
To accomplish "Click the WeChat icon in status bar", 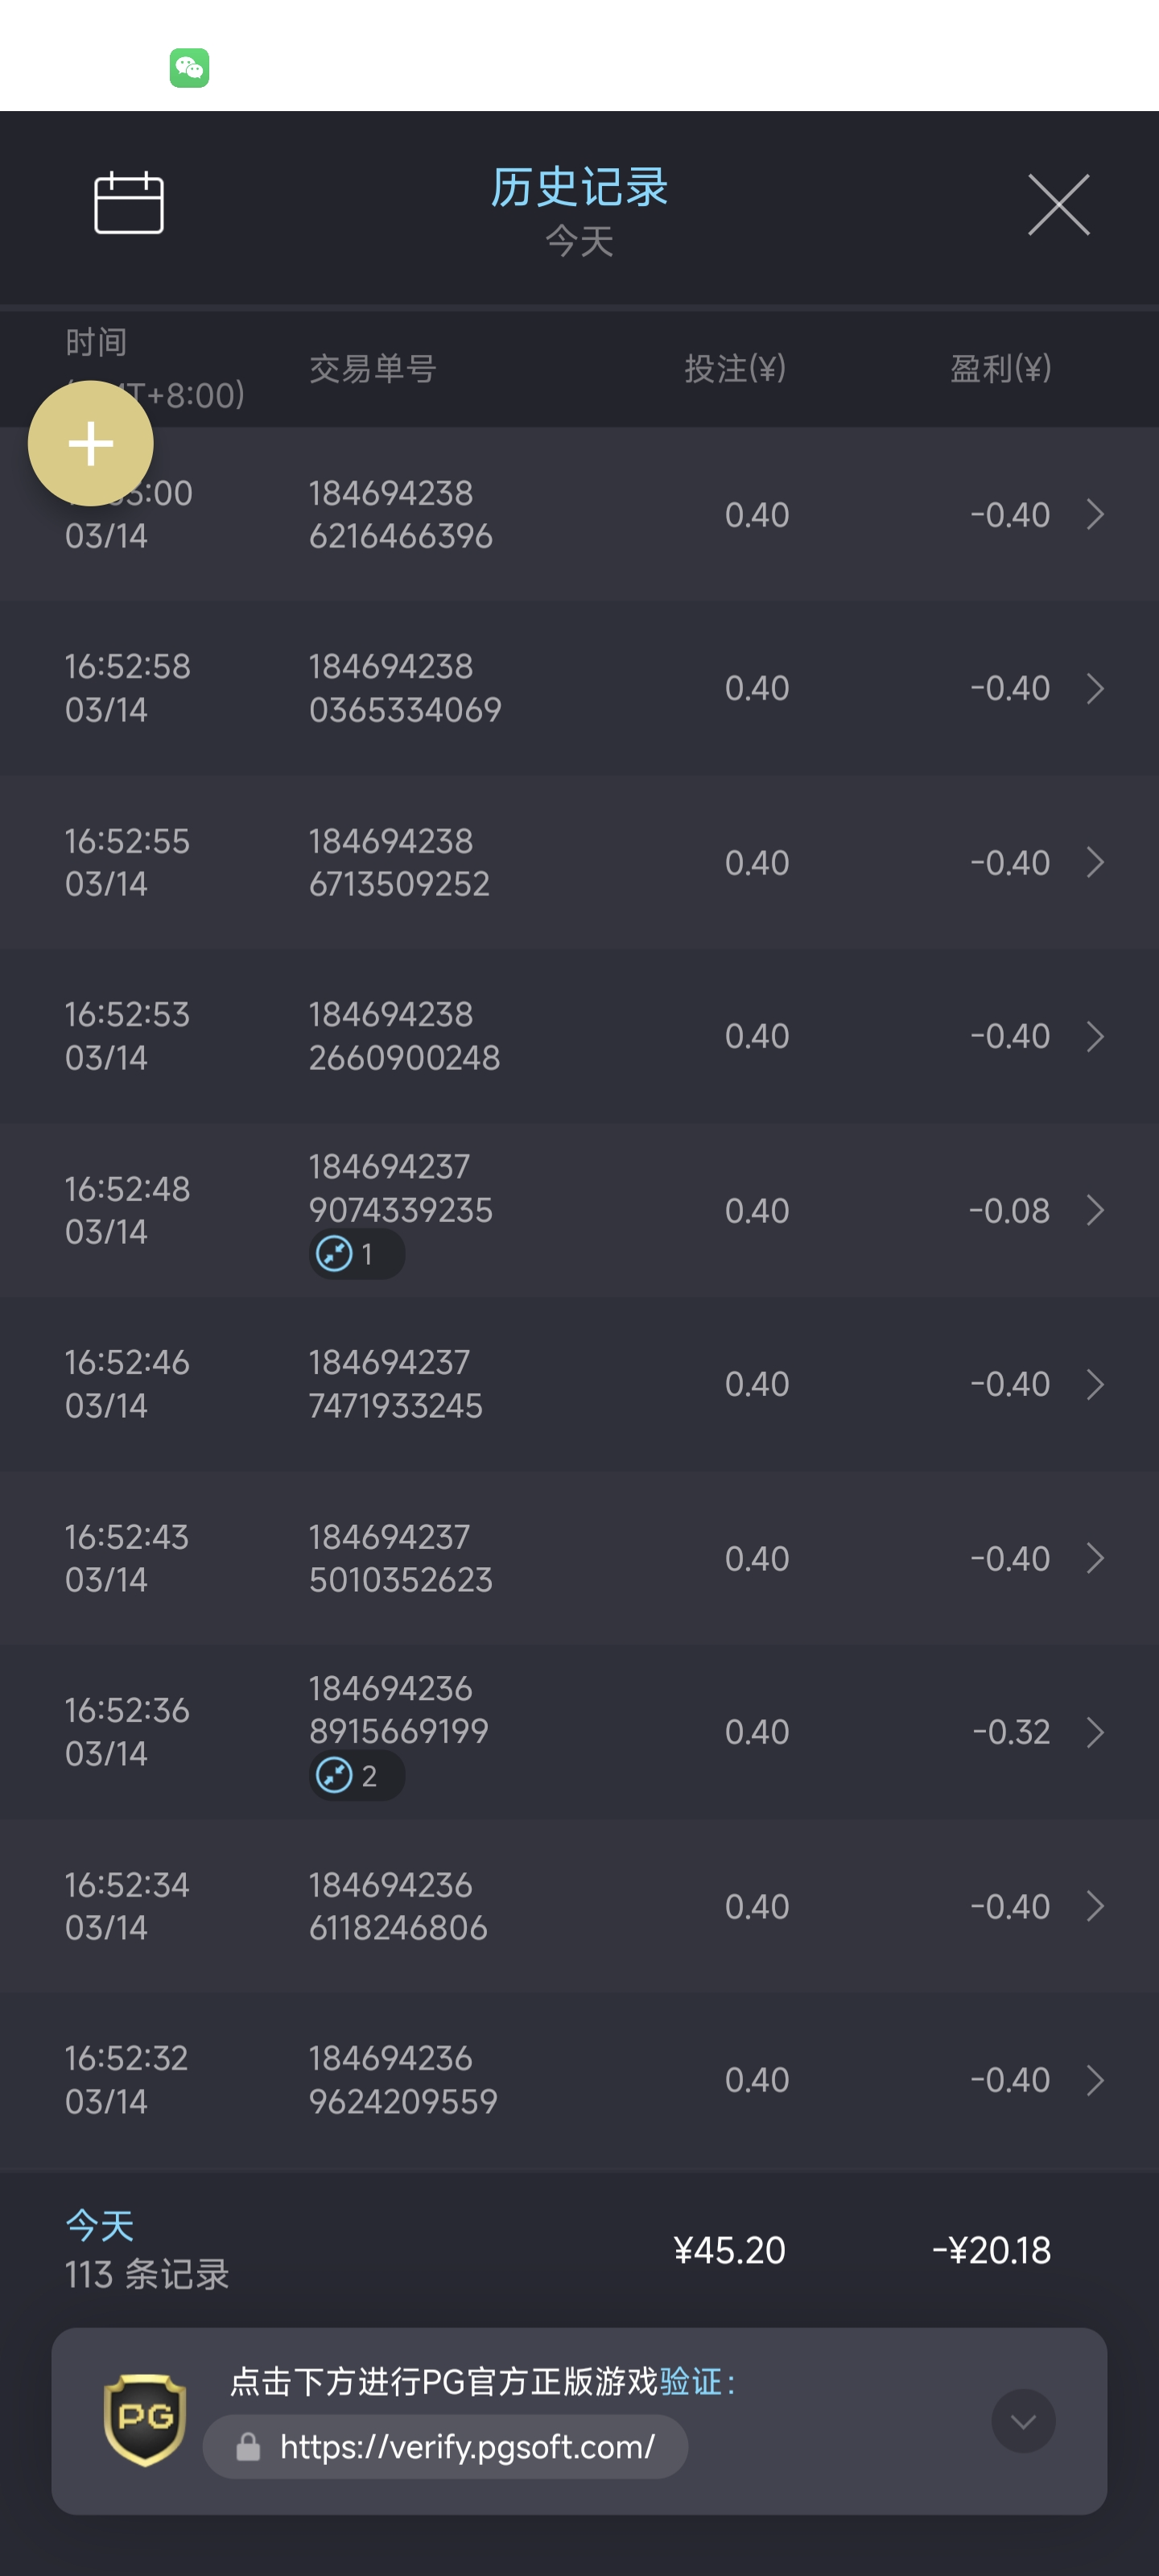I will 189,68.
